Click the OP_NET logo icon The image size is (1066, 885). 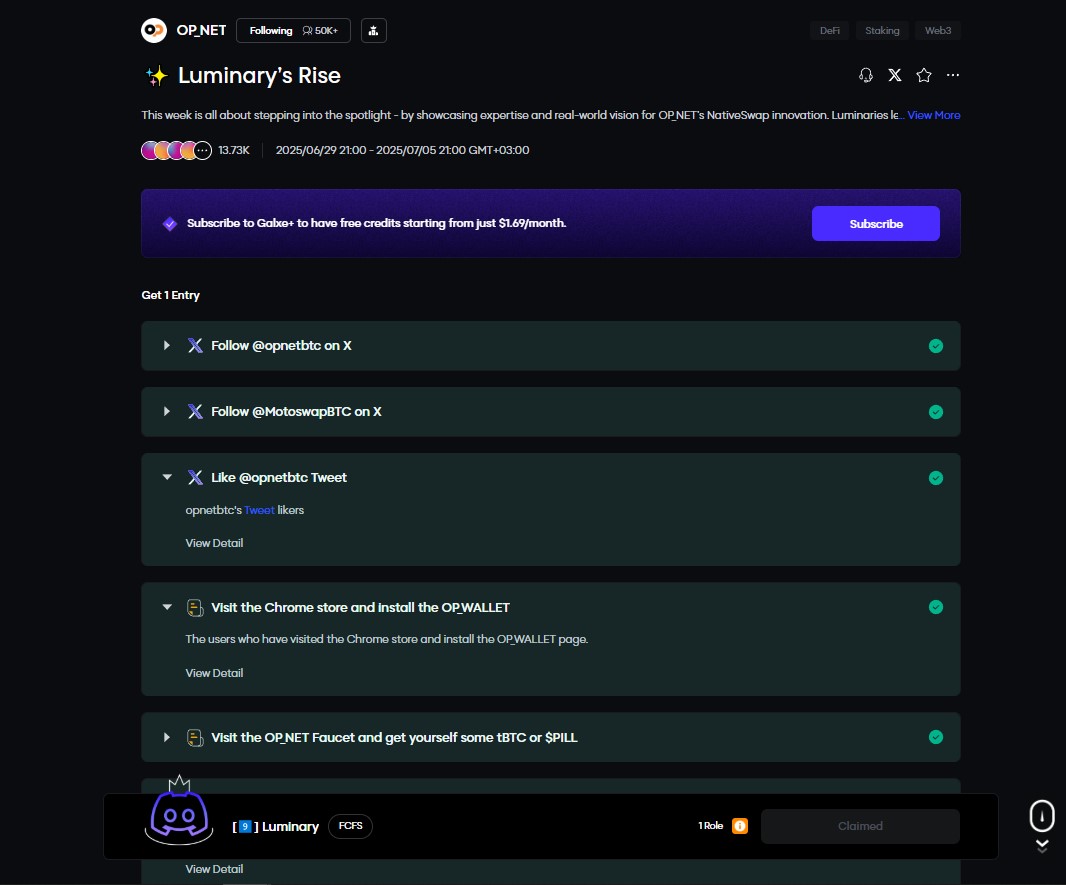(153, 30)
